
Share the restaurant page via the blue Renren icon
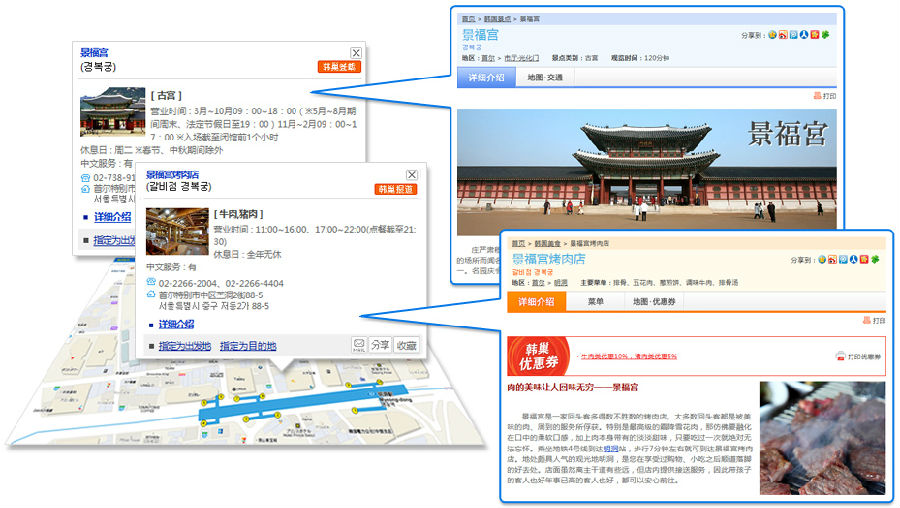854,259
